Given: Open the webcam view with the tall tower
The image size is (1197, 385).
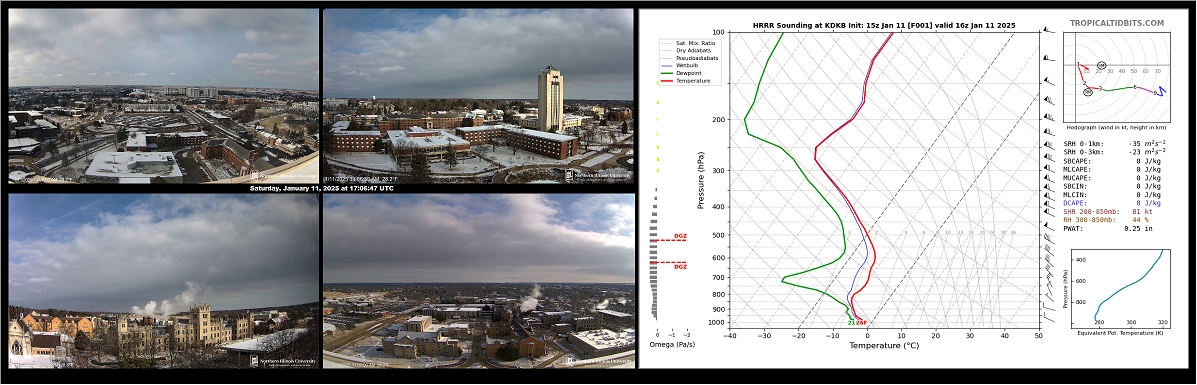Looking at the screenshot, I should click(x=478, y=95).
